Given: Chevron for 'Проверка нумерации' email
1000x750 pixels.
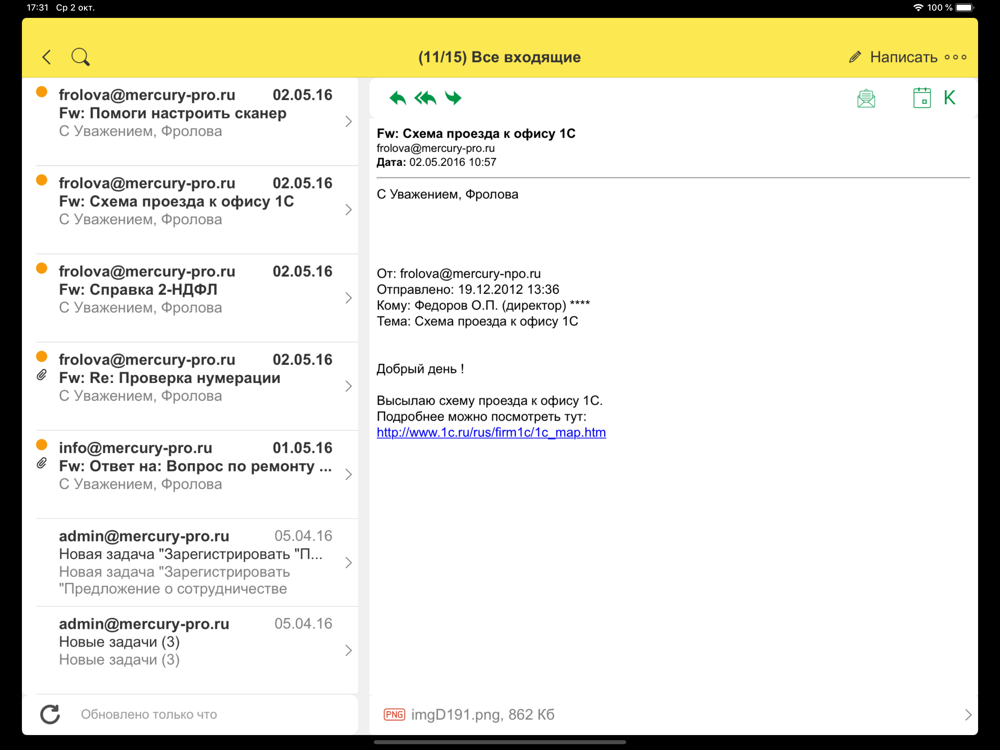Looking at the screenshot, I should [x=348, y=386].
